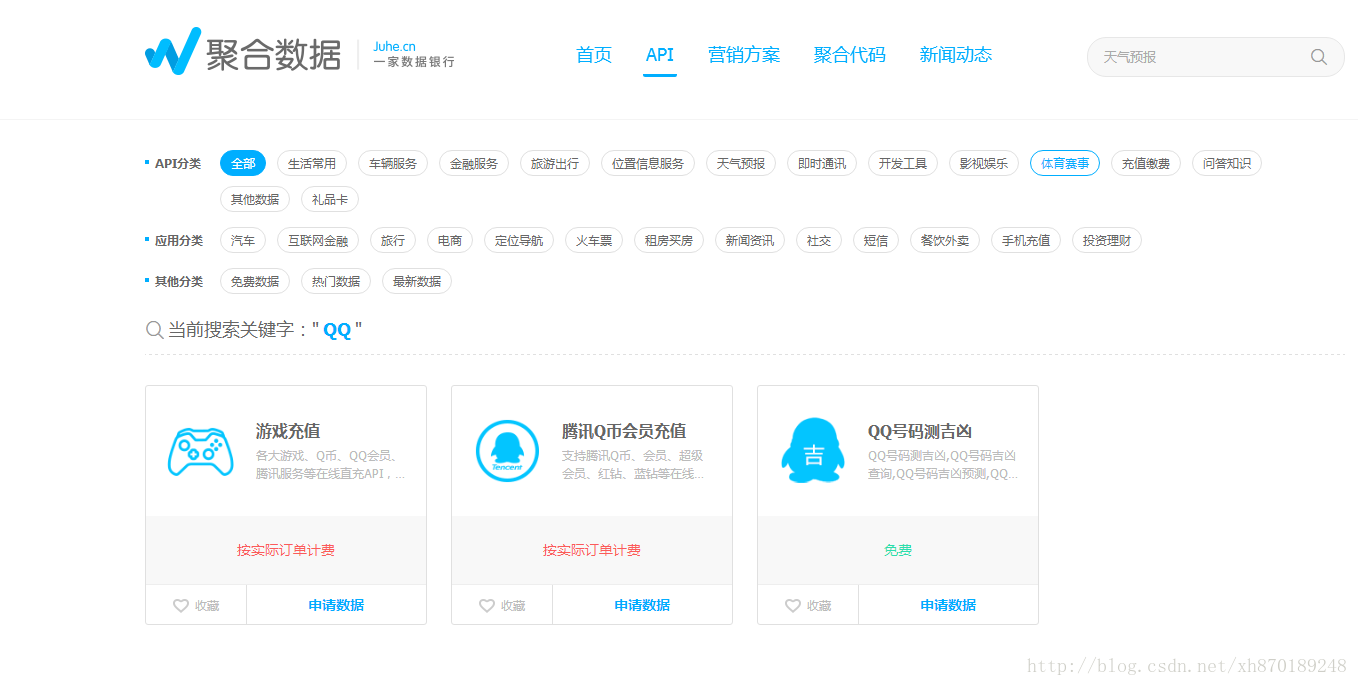Filter by 餐饮外卖 application category
The width and height of the screenshot is (1358, 686).
click(945, 240)
